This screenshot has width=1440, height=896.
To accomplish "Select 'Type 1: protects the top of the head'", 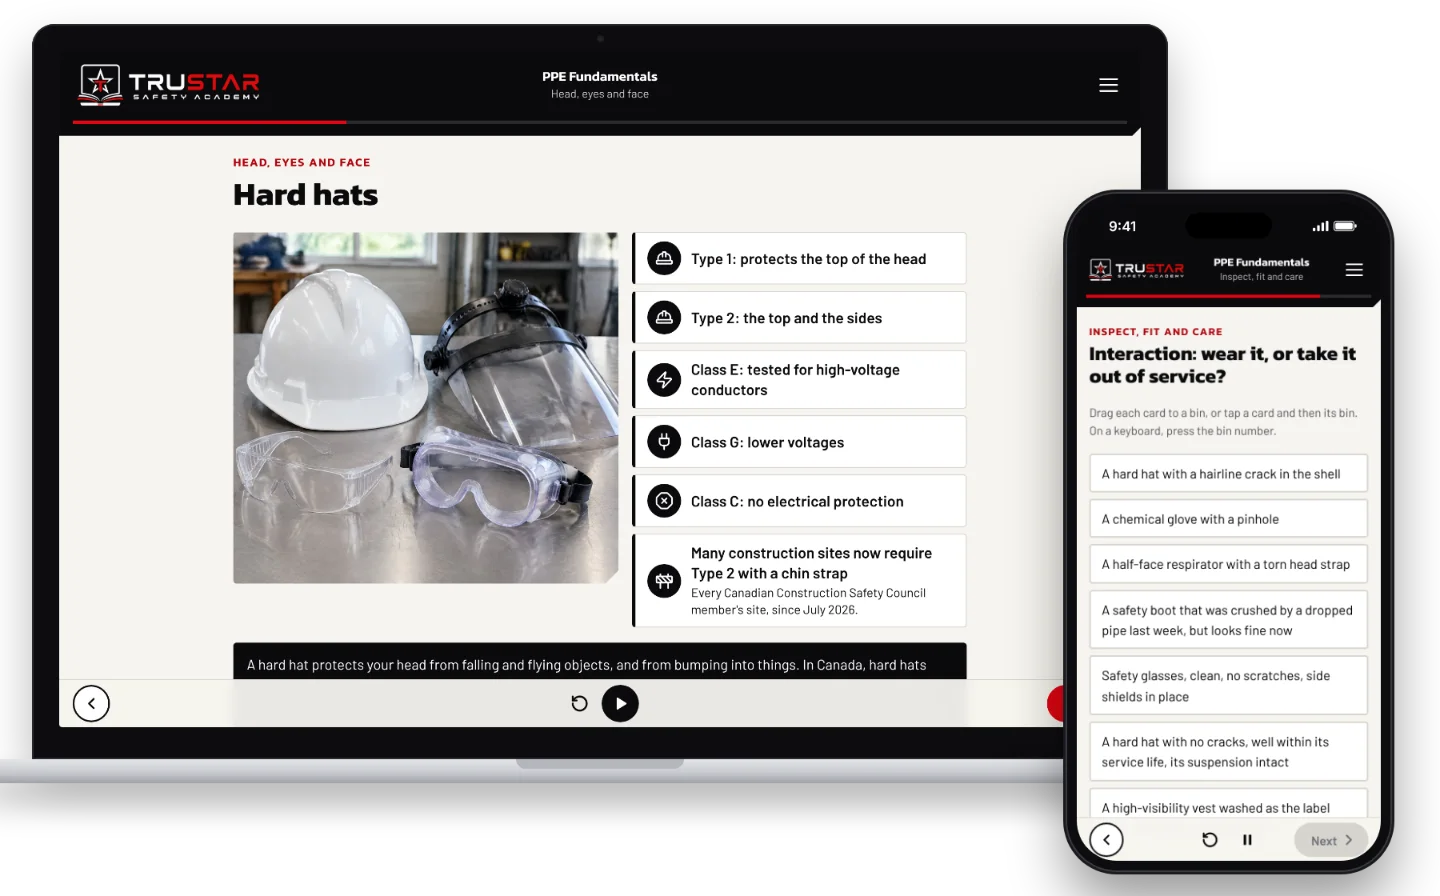I will pyautogui.click(x=800, y=259).
